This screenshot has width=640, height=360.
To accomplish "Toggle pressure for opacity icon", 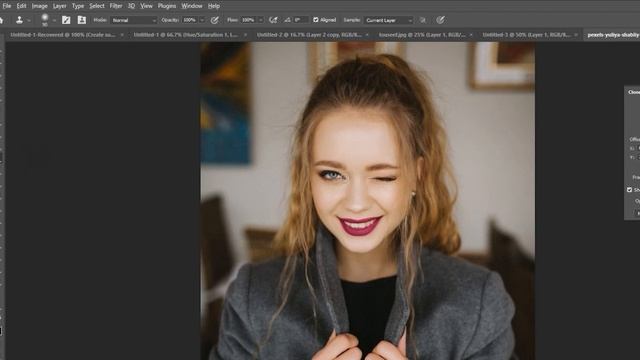I will point(214,20).
